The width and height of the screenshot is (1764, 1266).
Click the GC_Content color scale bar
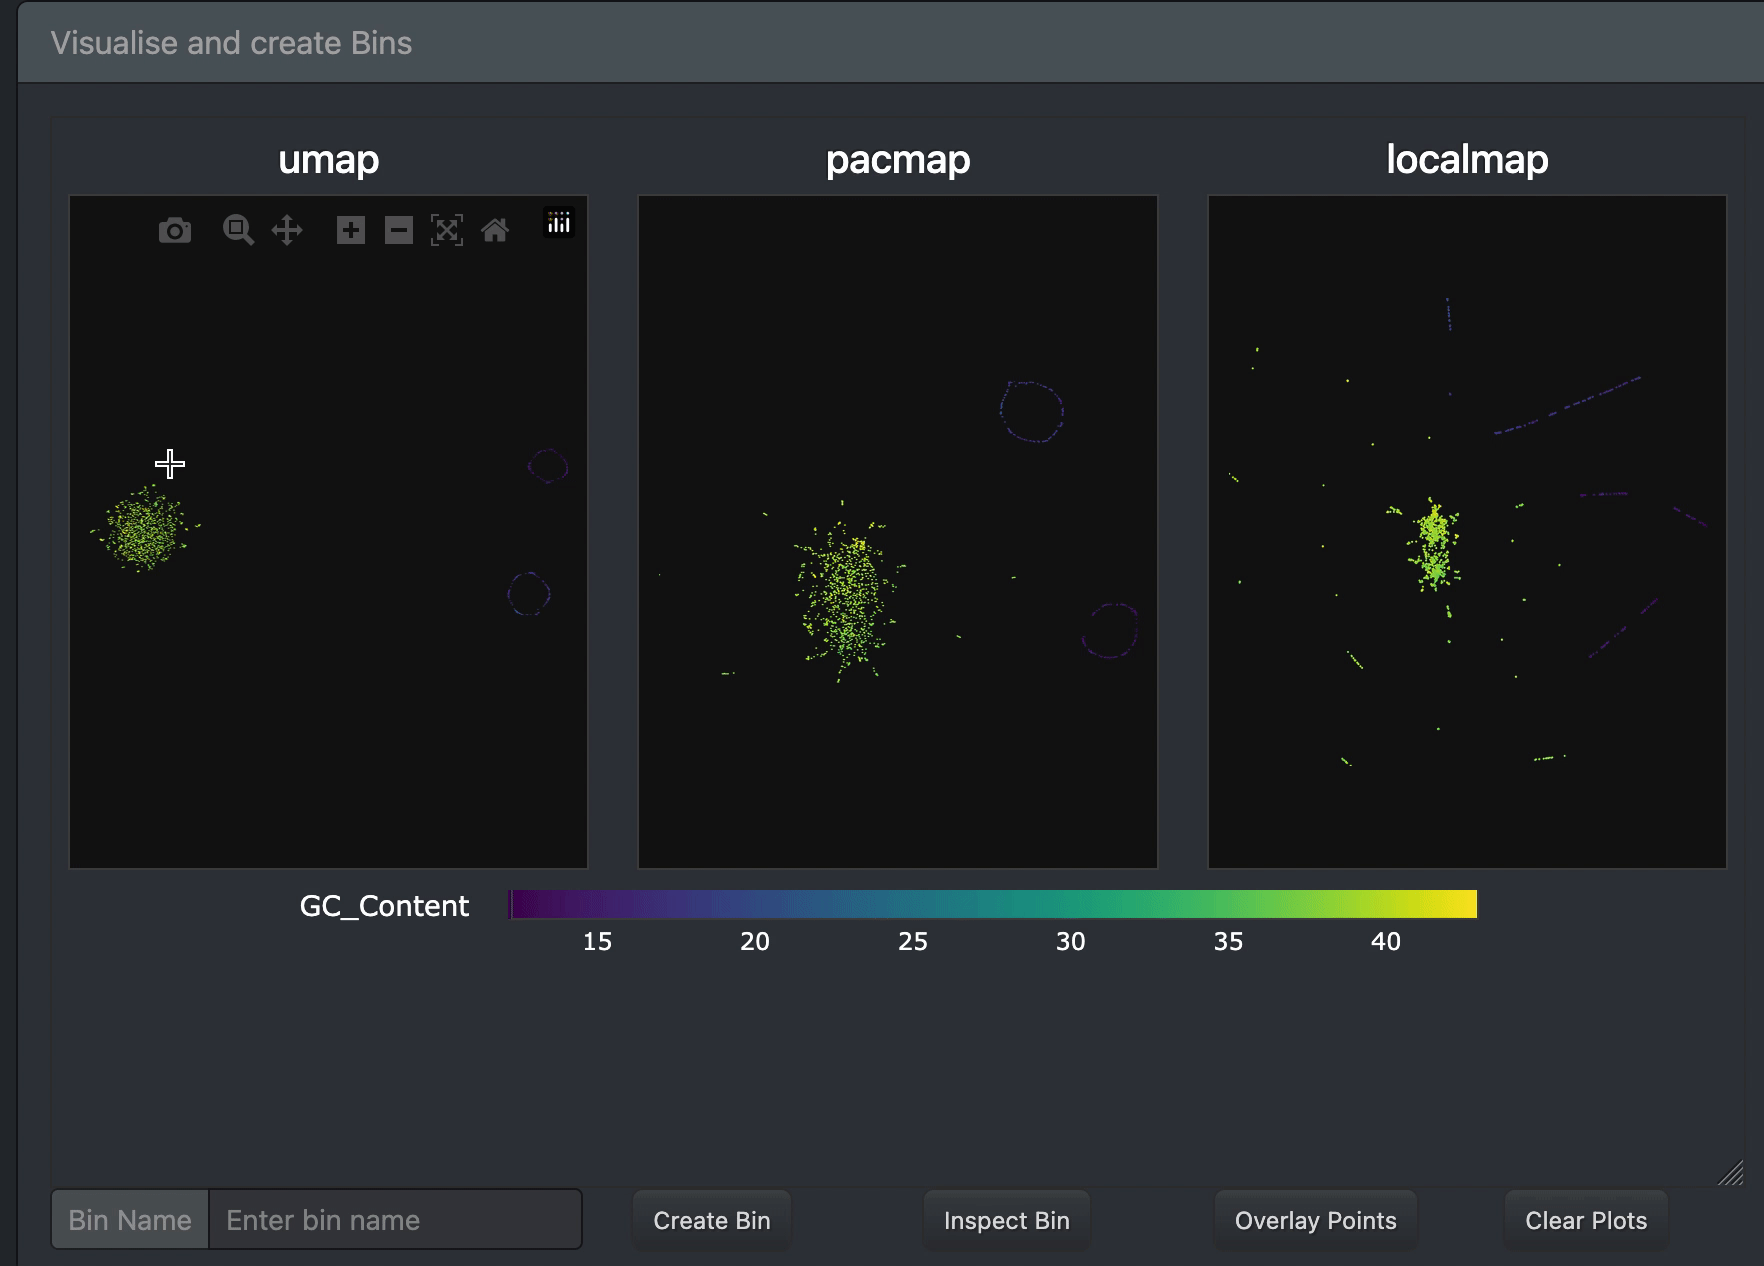tap(992, 904)
